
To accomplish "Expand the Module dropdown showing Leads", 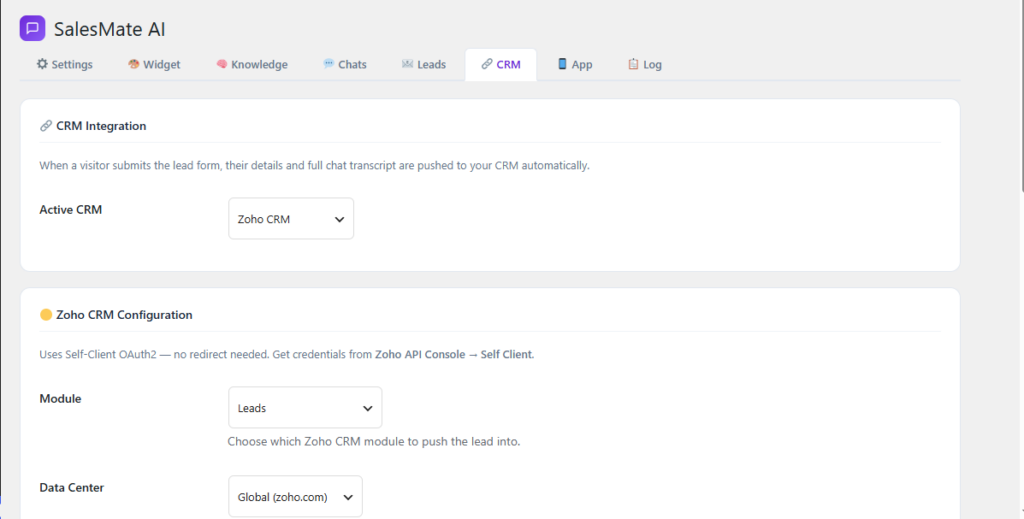I will [x=305, y=407].
